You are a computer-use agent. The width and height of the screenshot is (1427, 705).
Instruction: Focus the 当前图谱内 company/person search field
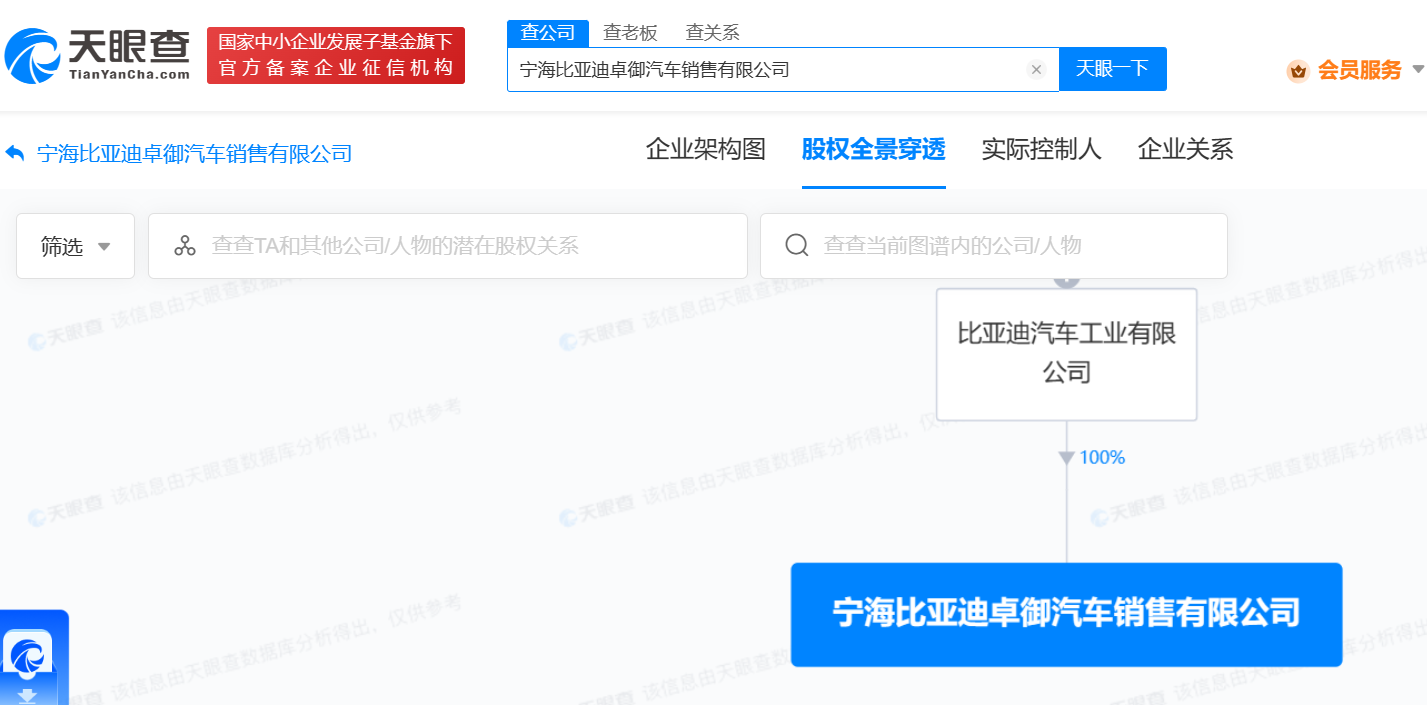pyautogui.click(x=994, y=246)
